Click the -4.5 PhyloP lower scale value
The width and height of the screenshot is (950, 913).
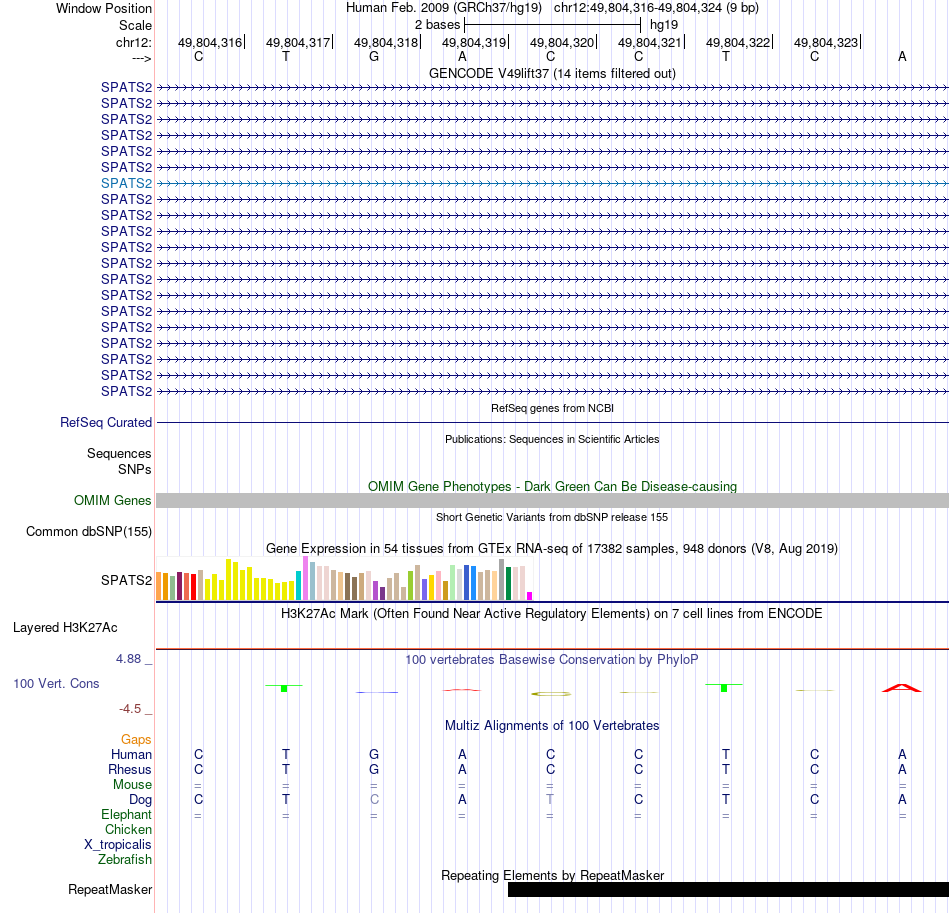click(x=130, y=709)
